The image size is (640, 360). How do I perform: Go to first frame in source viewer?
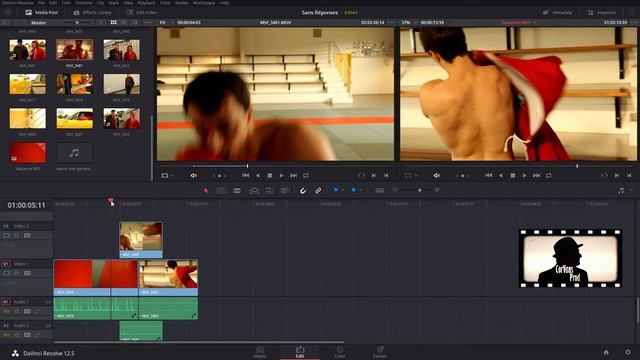point(245,176)
